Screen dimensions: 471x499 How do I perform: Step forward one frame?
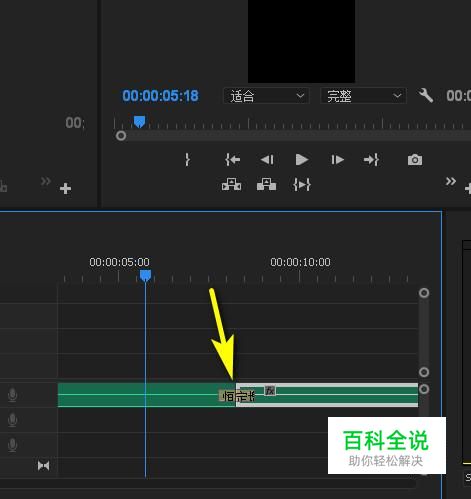337,160
